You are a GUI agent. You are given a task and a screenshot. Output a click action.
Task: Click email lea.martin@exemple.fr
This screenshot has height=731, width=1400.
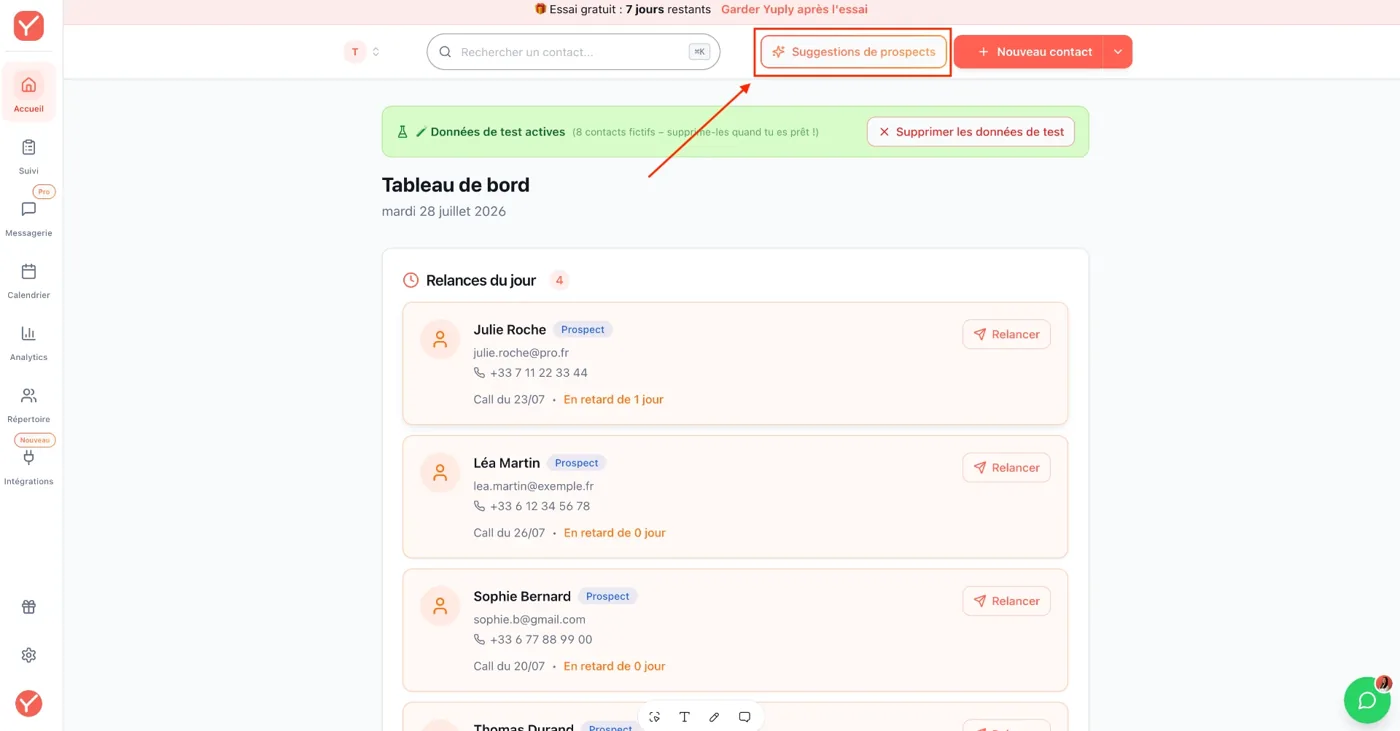tap(534, 486)
